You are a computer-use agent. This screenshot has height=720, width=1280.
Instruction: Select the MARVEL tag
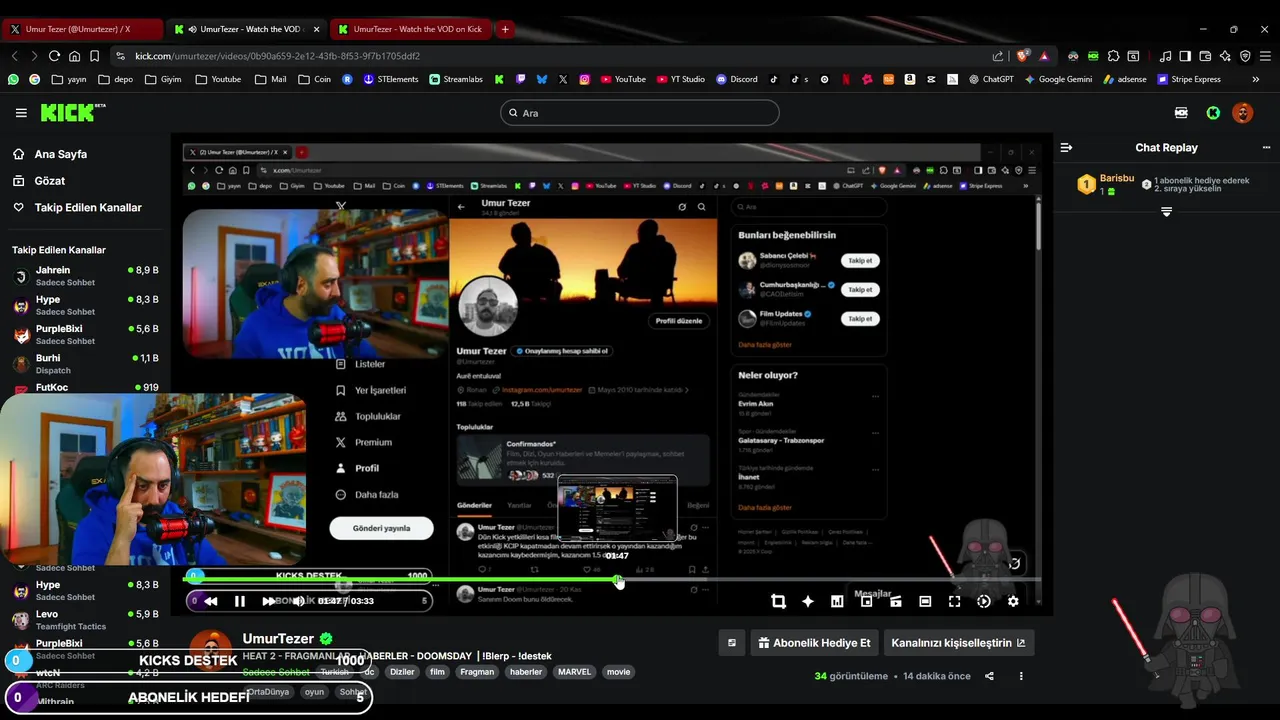tap(575, 672)
